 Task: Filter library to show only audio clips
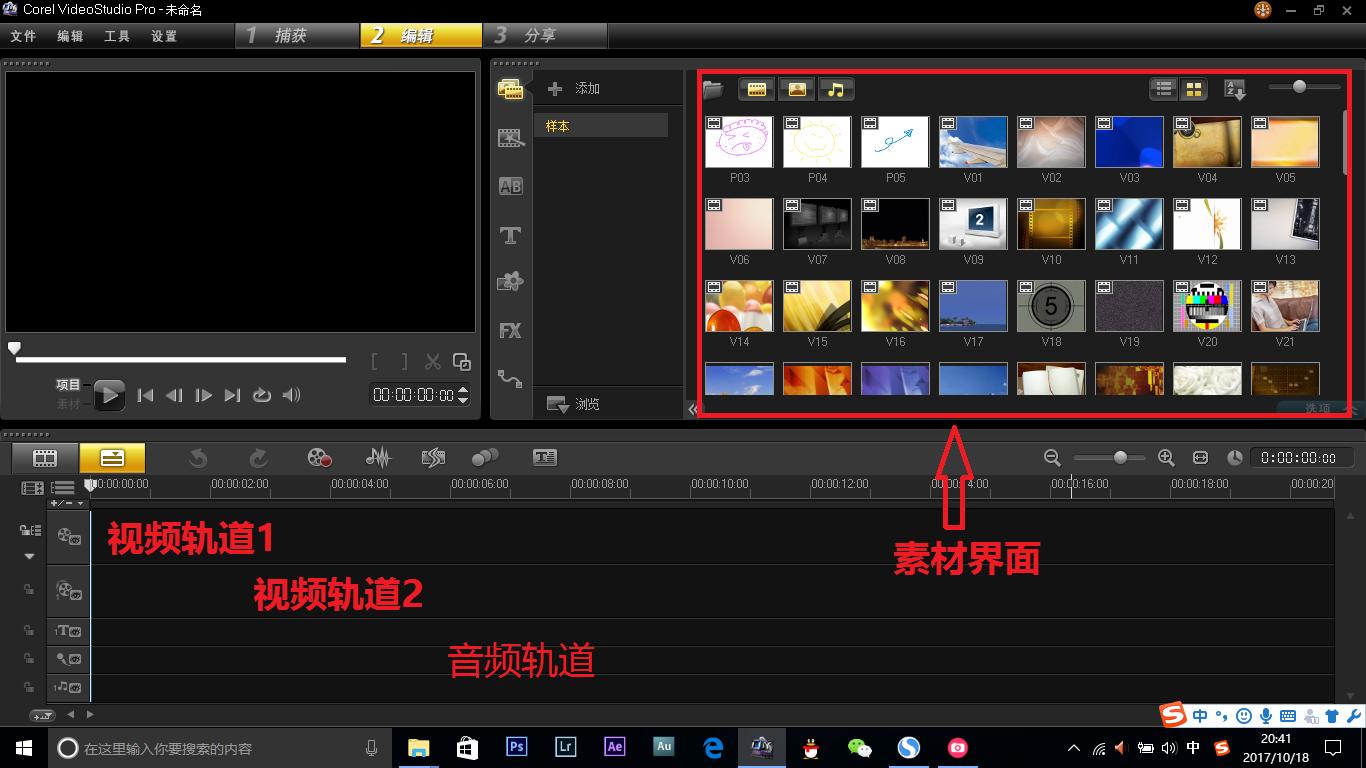point(836,89)
